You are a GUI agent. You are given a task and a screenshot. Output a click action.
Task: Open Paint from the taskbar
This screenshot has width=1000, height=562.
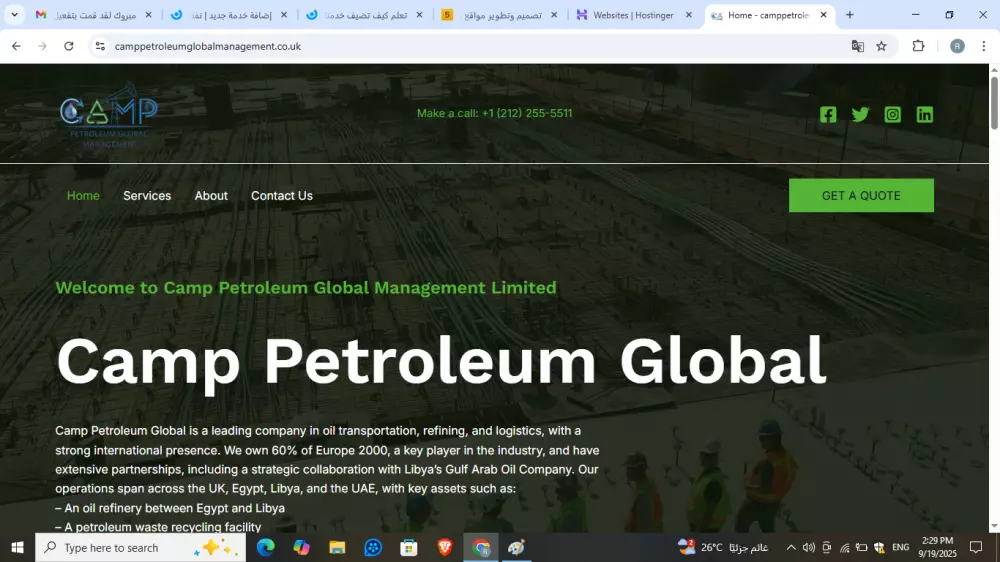click(516, 547)
